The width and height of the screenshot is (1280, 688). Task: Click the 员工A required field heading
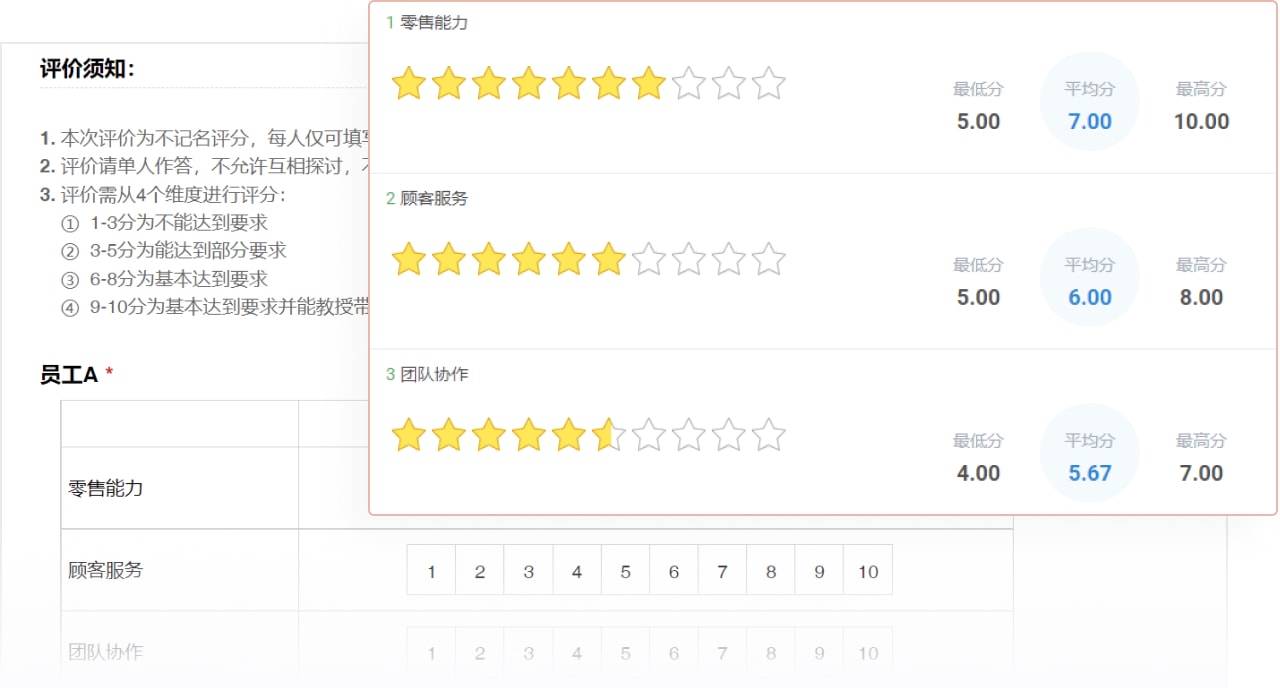(77, 375)
